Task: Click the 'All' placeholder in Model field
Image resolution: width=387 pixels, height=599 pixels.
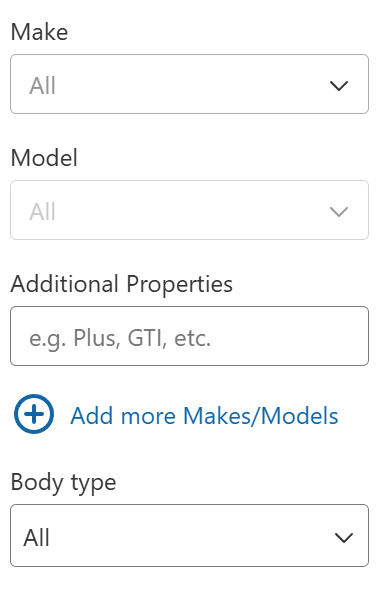Action: click(x=43, y=212)
